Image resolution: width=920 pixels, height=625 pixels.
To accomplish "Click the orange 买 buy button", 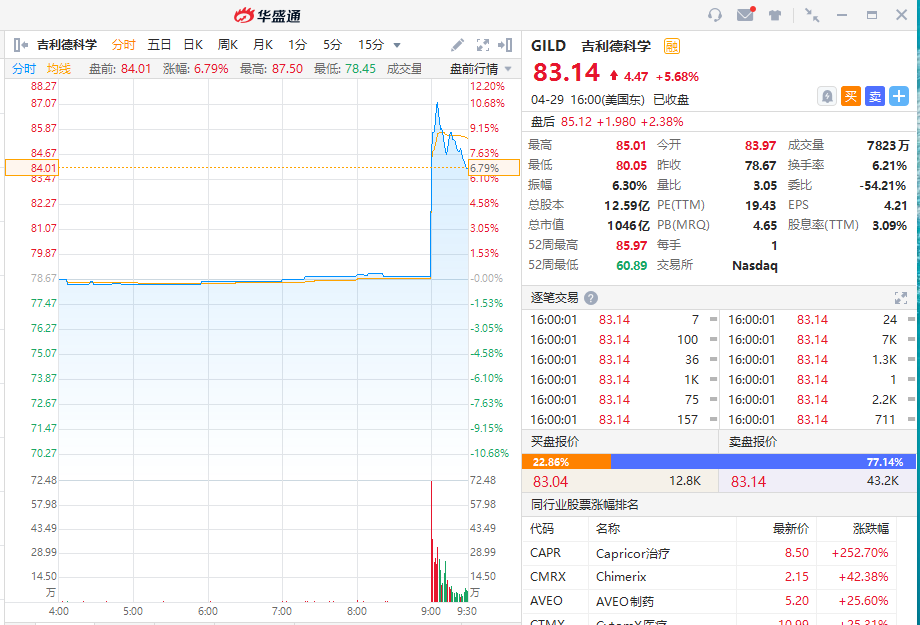I will (851, 96).
